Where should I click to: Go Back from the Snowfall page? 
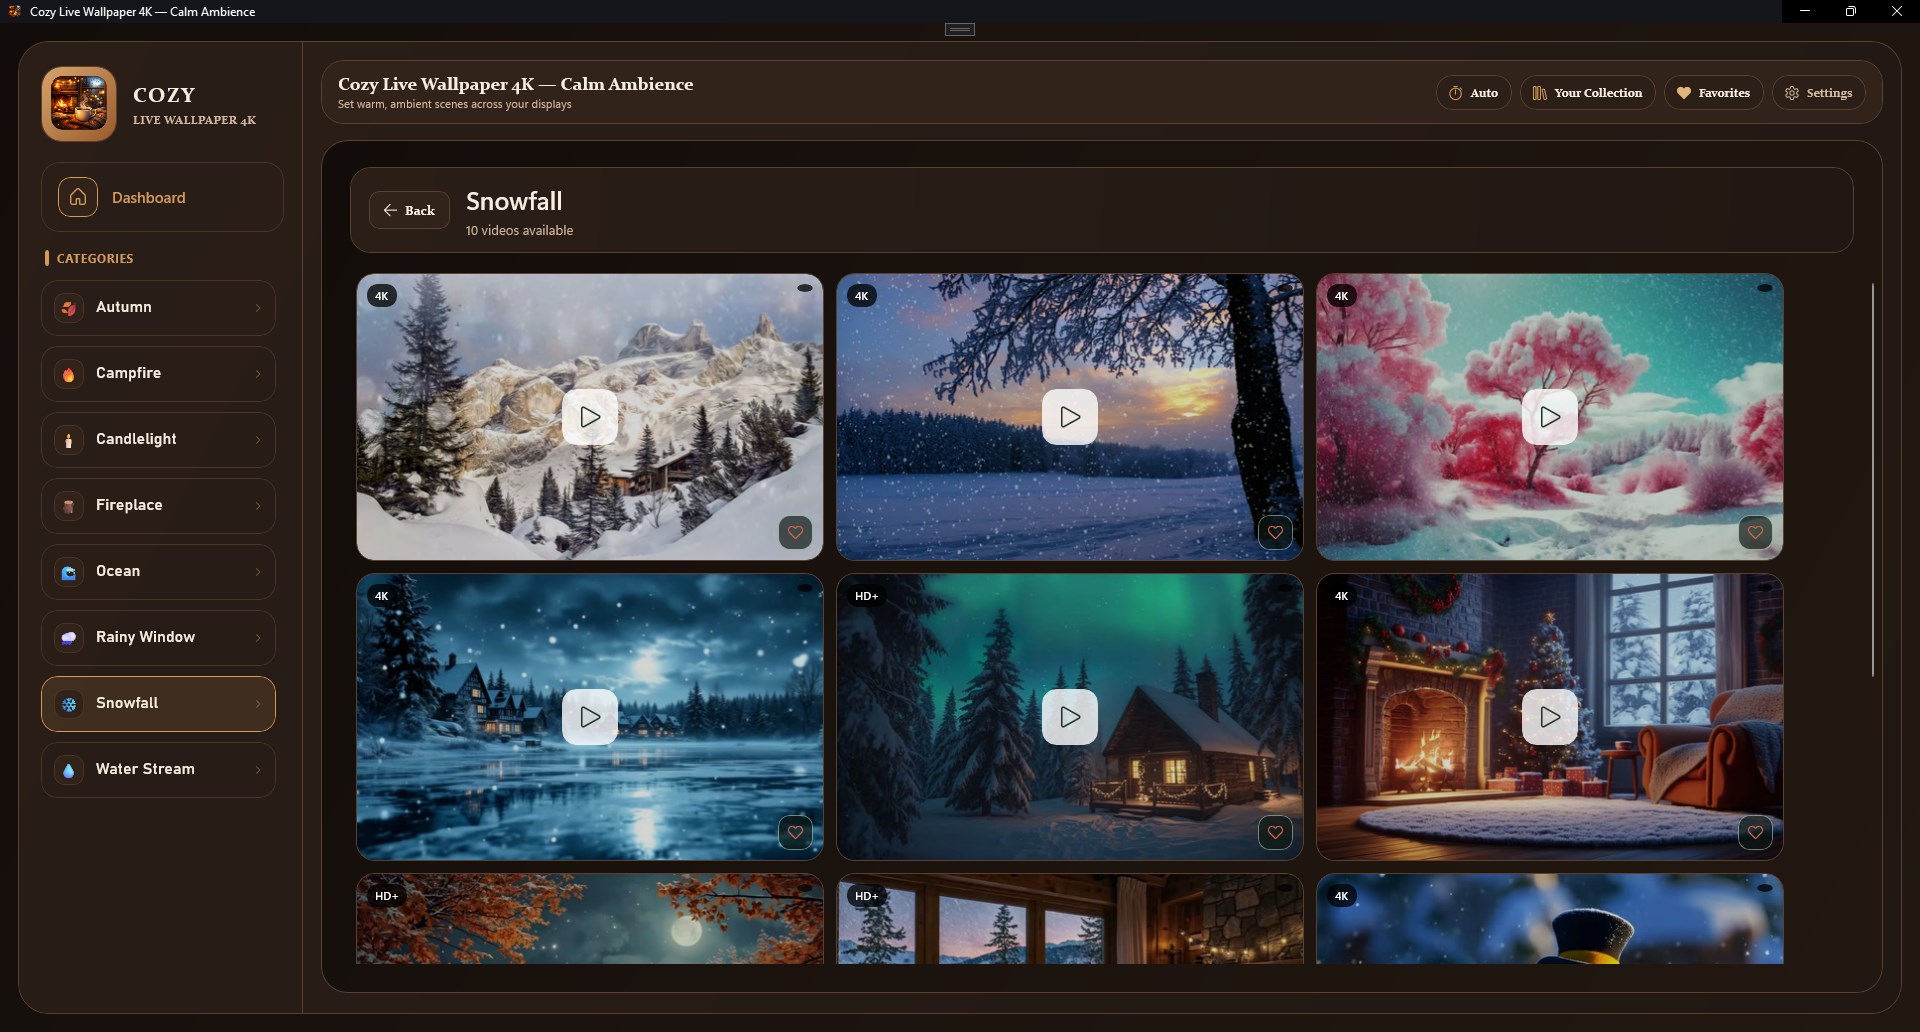coord(410,210)
